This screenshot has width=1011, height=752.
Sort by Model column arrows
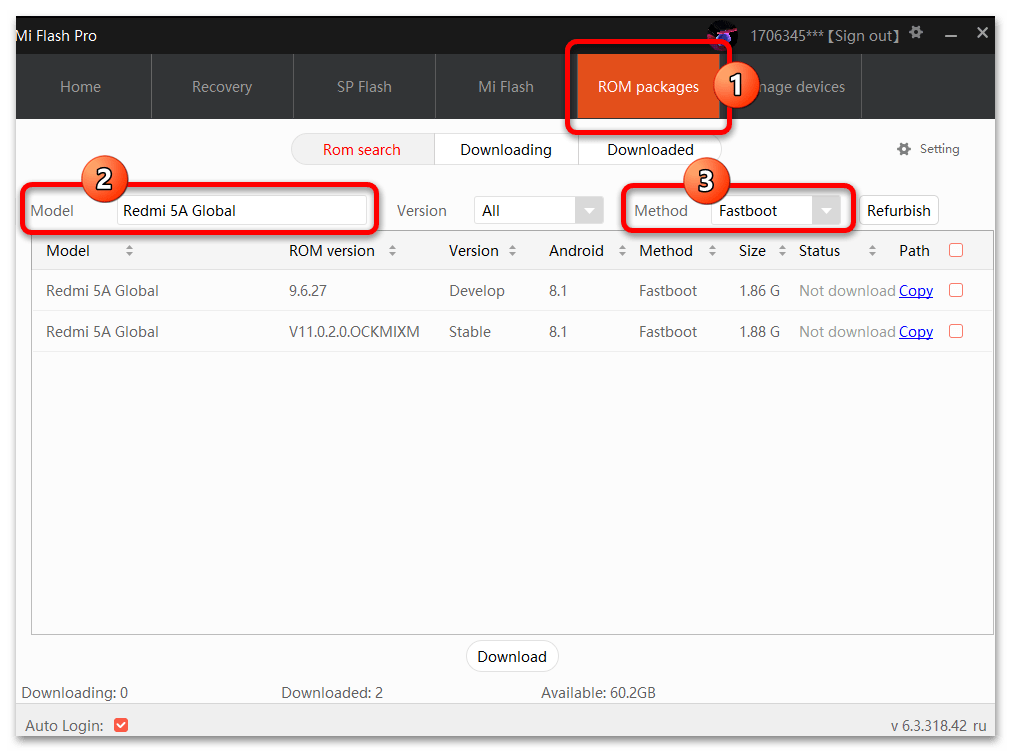[x=129, y=251]
